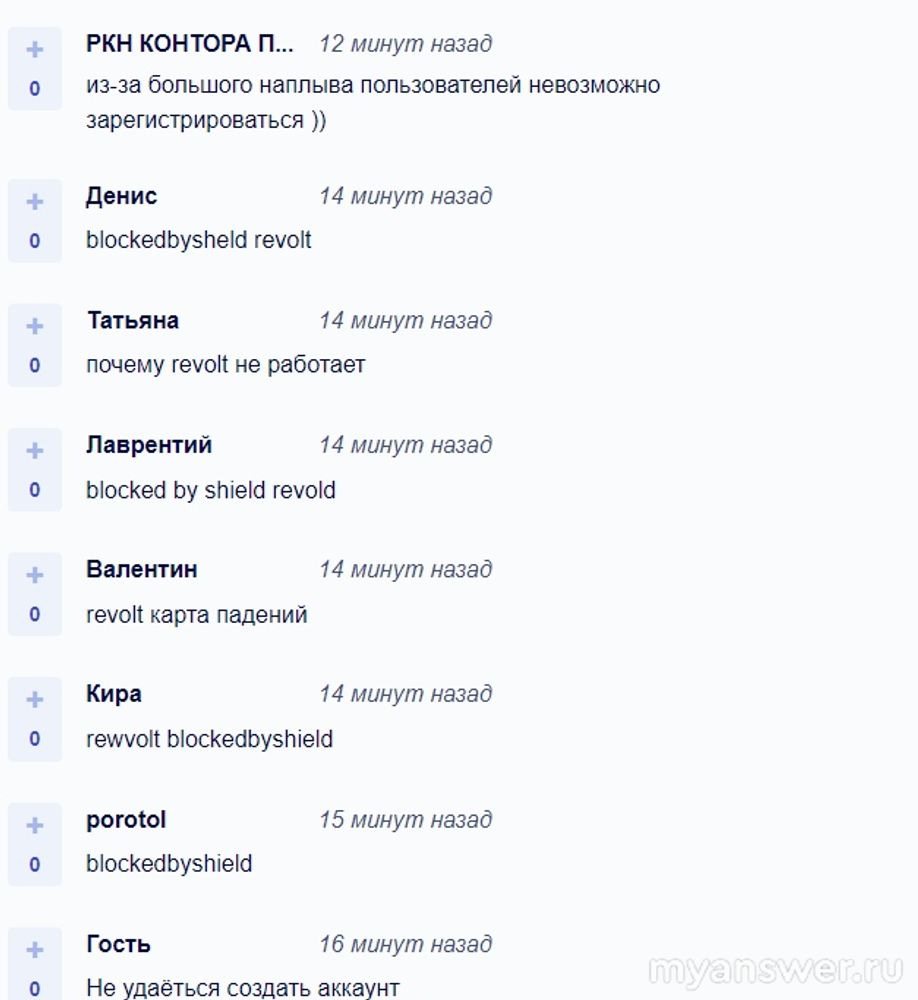Viewport: 918px width, 1000px height.
Task: Click the '16 минут назад' timestamp by Гость
Action: click(405, 944)
